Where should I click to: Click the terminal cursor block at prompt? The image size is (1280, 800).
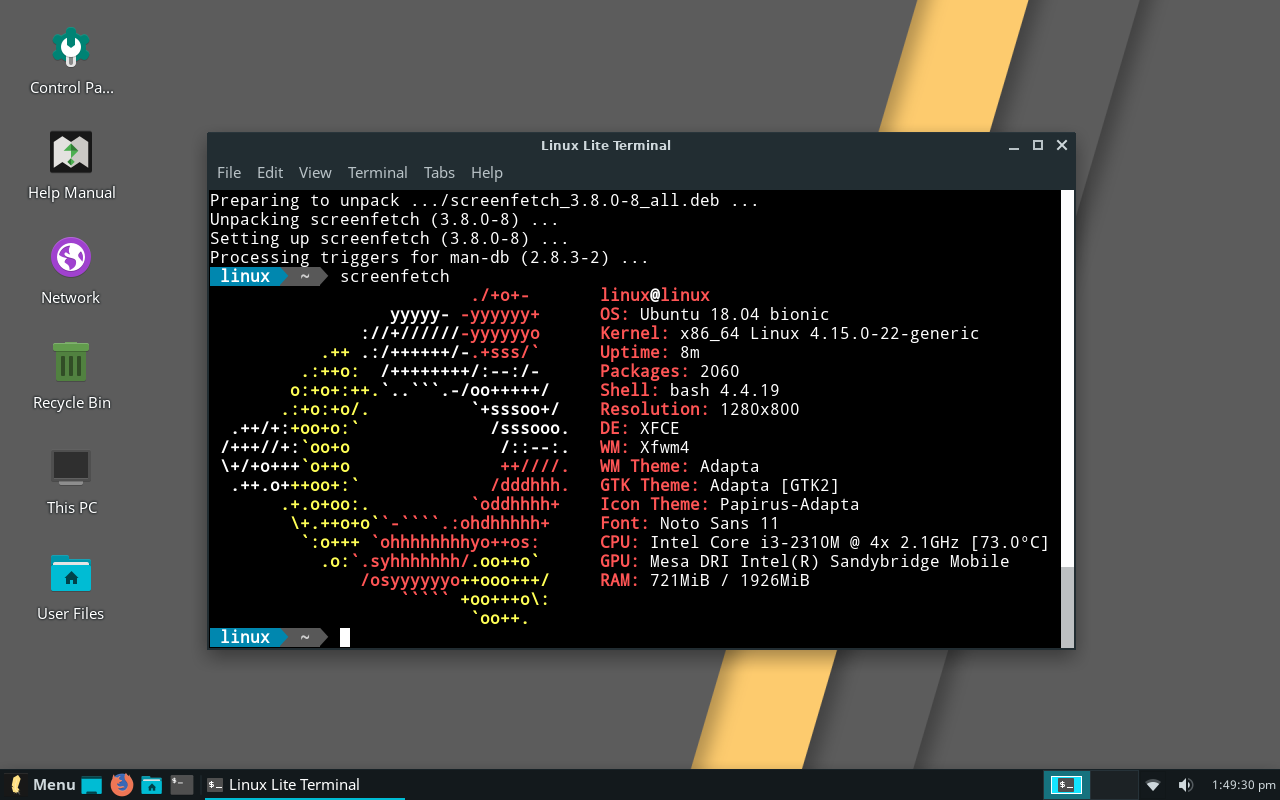click(345, 638)
